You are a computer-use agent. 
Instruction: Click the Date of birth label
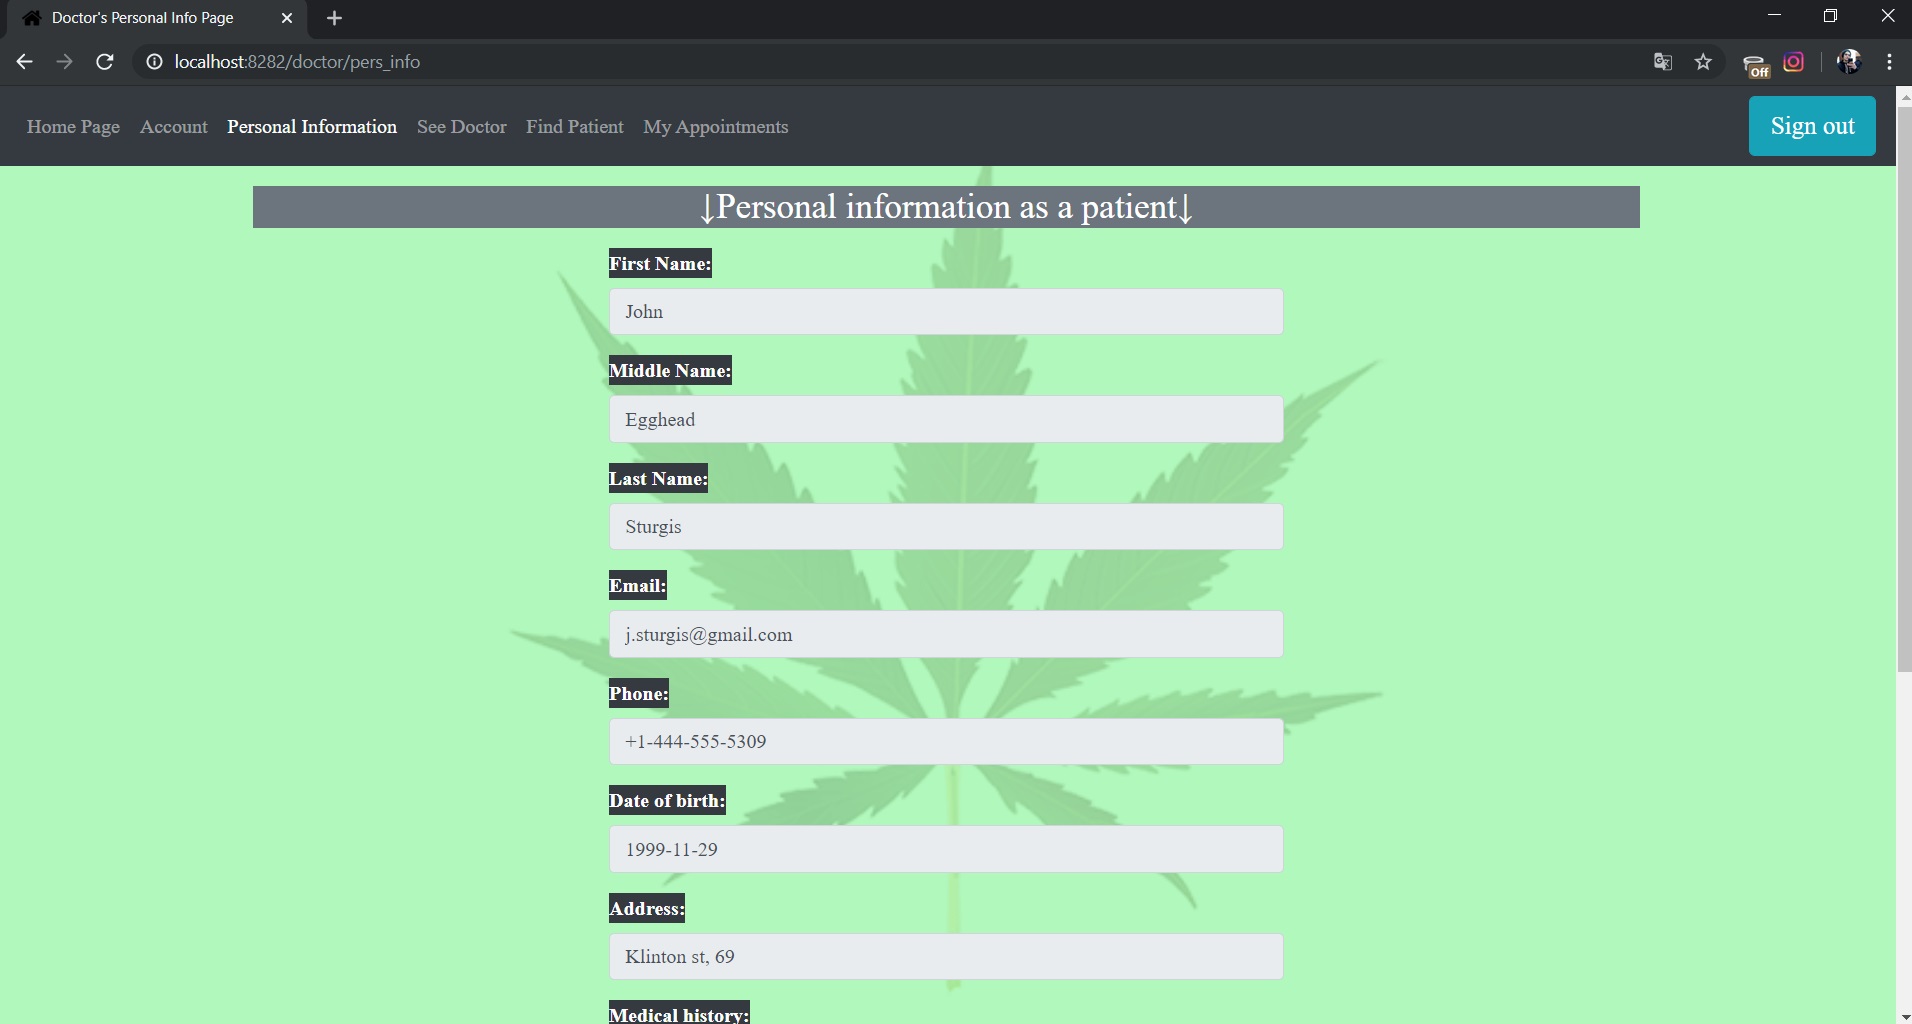tap(667, 801)
